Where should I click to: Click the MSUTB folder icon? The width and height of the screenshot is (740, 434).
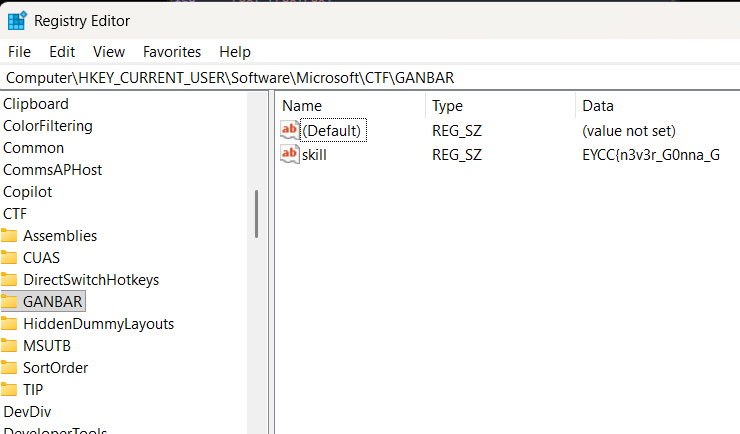(9, 346)
